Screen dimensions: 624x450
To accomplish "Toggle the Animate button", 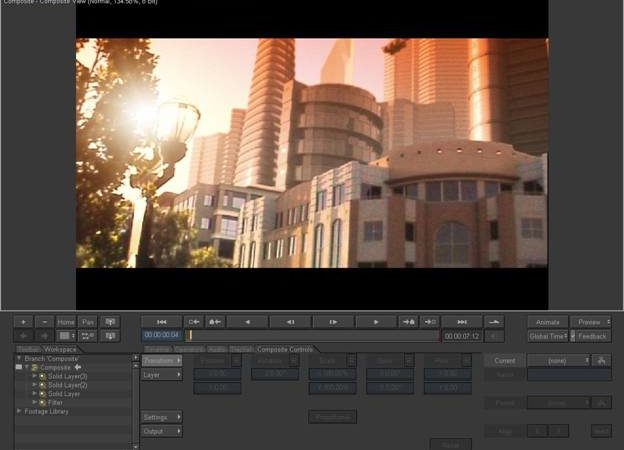I will [548, 322].
